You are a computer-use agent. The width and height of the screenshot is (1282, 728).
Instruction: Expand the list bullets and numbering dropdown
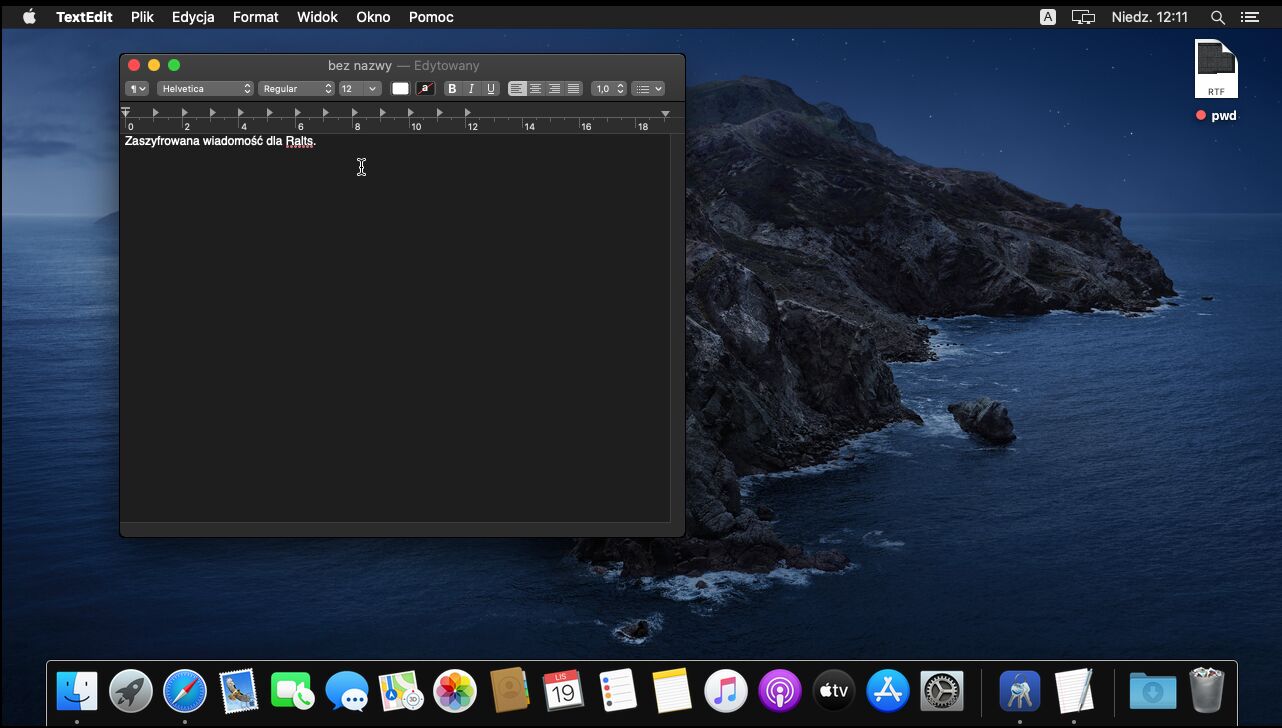pyautogui.click(x=648, y=89)
